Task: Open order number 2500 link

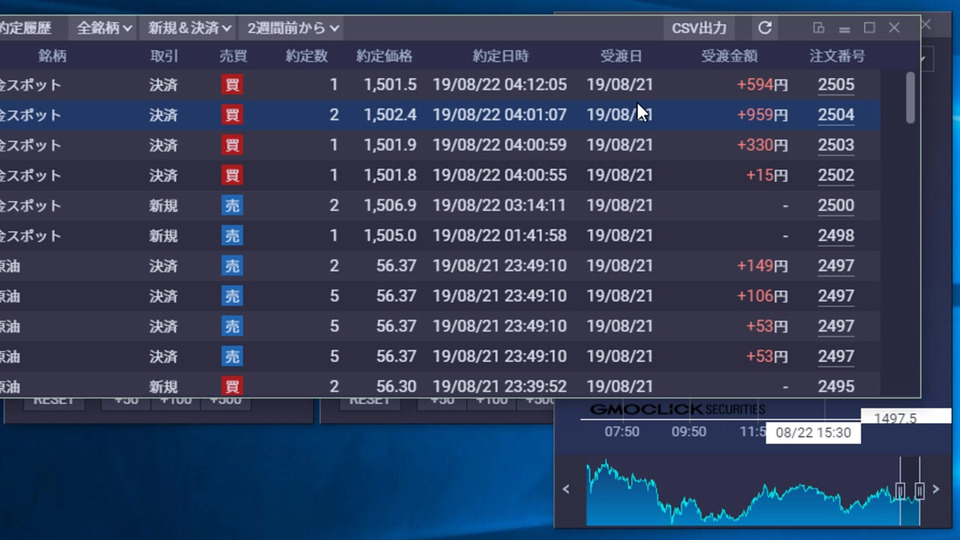Action: 836,205
